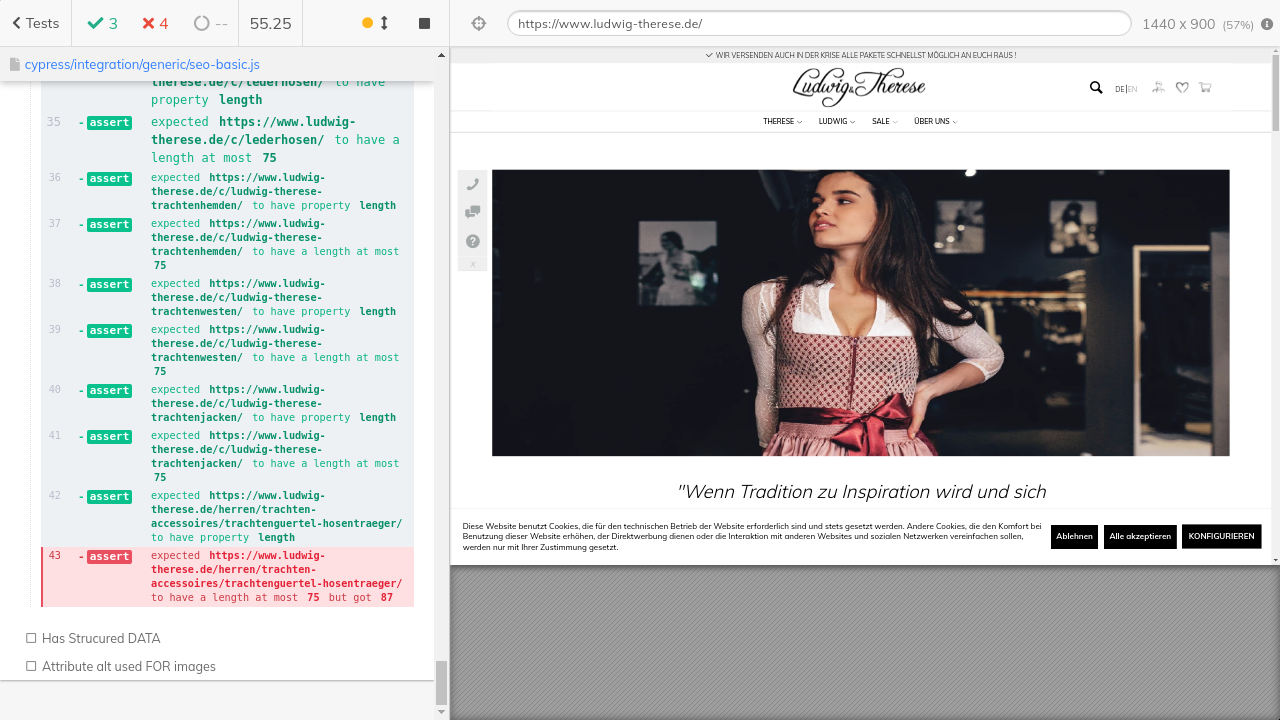The height and width of the screenshot is (720, 1280).
Task: Stop the running Cypress test
Action: point(424,23)
